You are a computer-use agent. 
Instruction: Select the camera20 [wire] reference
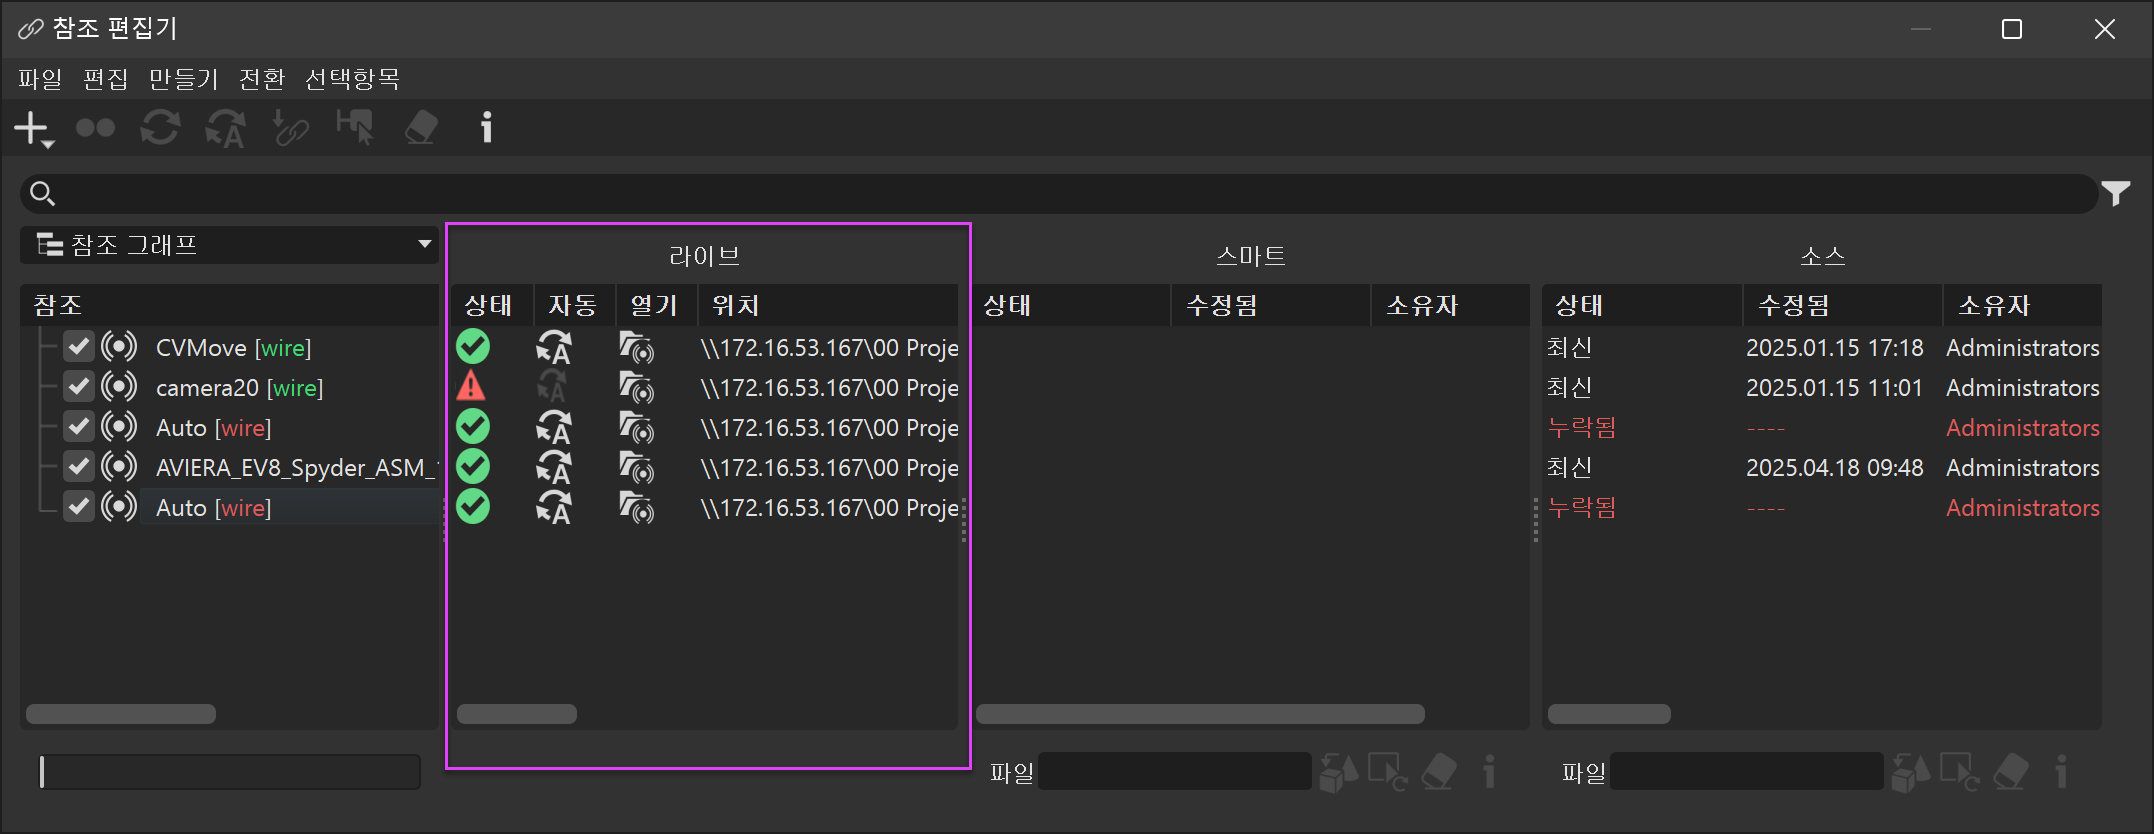coord(240,388)
